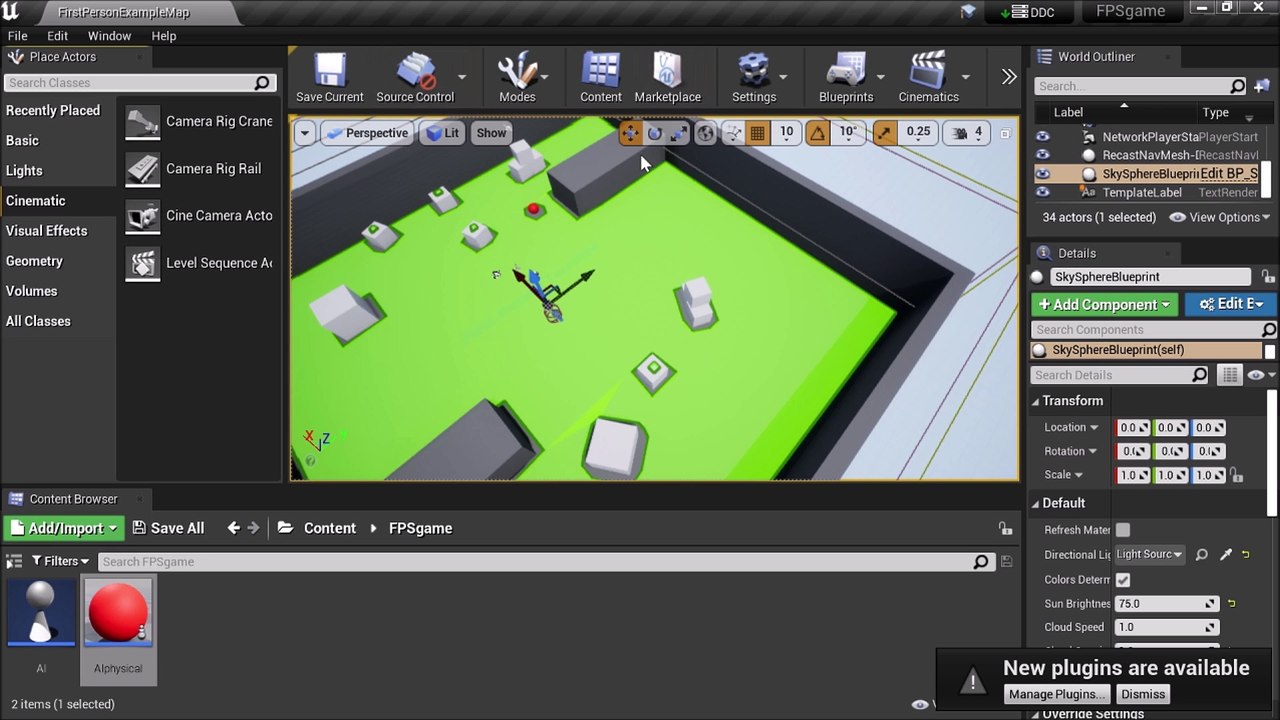The height and width of the screenshot is (720, 1280).
Task: Click the Add/Import button
Action: (63, 528)
